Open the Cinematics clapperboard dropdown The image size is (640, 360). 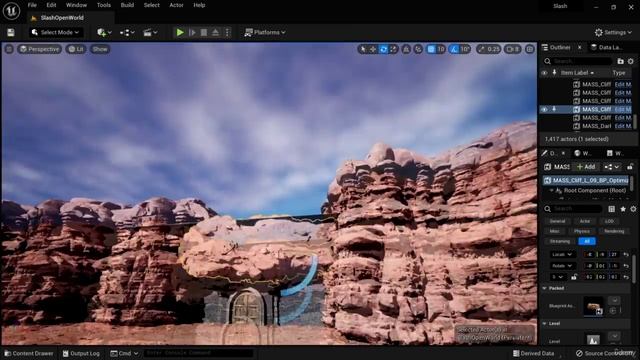coord(150,32)
